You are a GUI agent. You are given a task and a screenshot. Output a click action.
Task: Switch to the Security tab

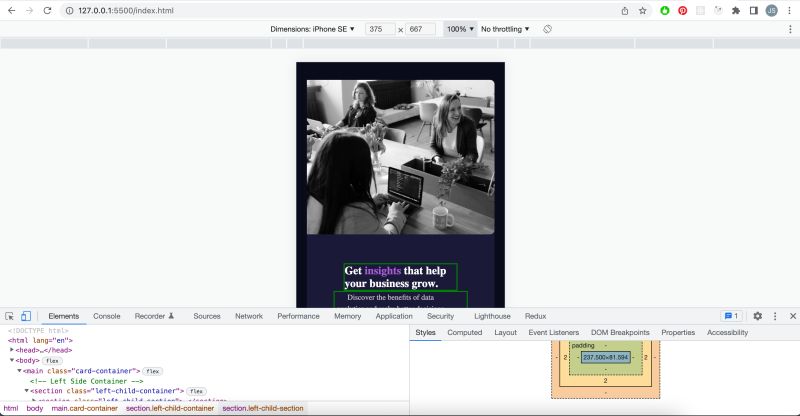pos(440,316)
